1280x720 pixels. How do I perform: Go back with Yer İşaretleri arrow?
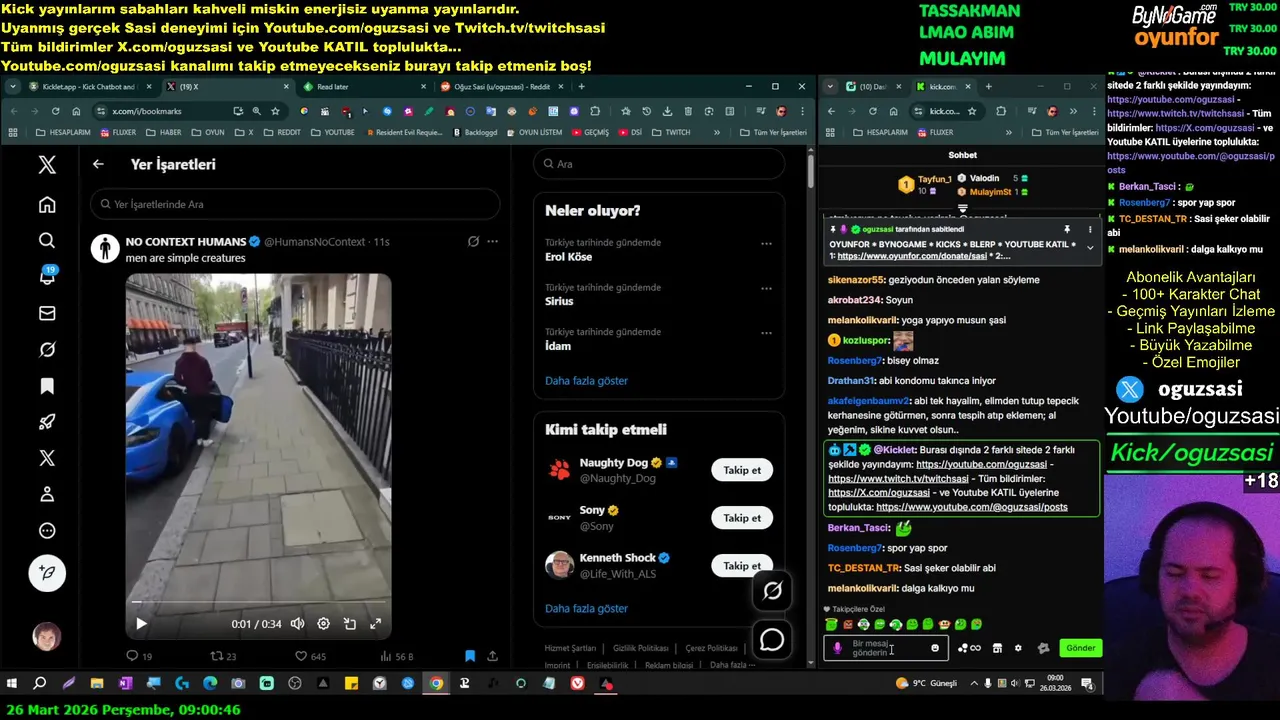click(x=98, y=164)
